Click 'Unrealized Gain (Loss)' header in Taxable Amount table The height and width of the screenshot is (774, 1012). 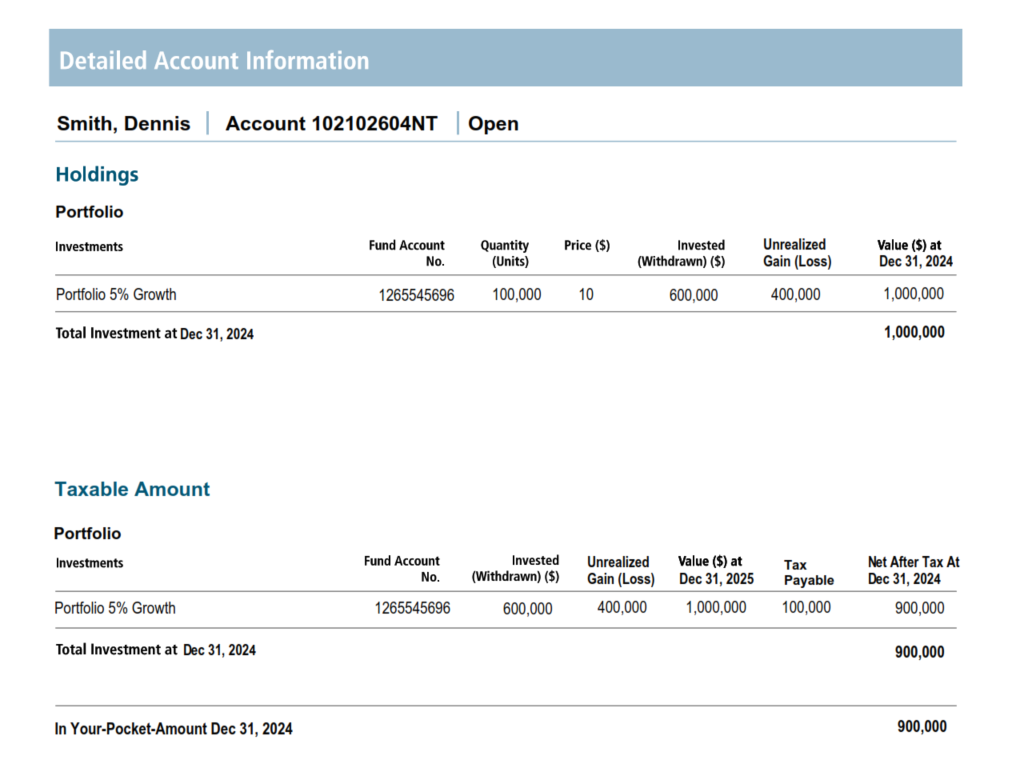pos(620,570)
